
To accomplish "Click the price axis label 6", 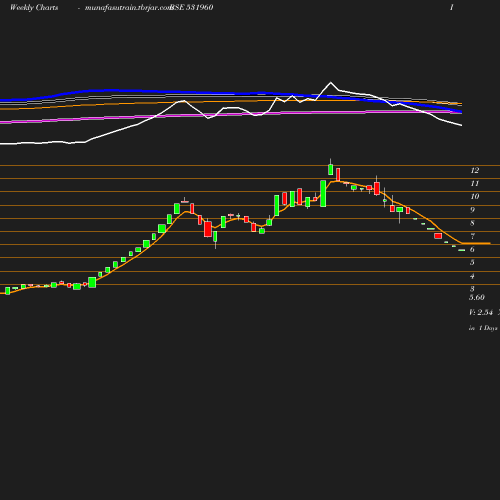I will tap(472, 249).
